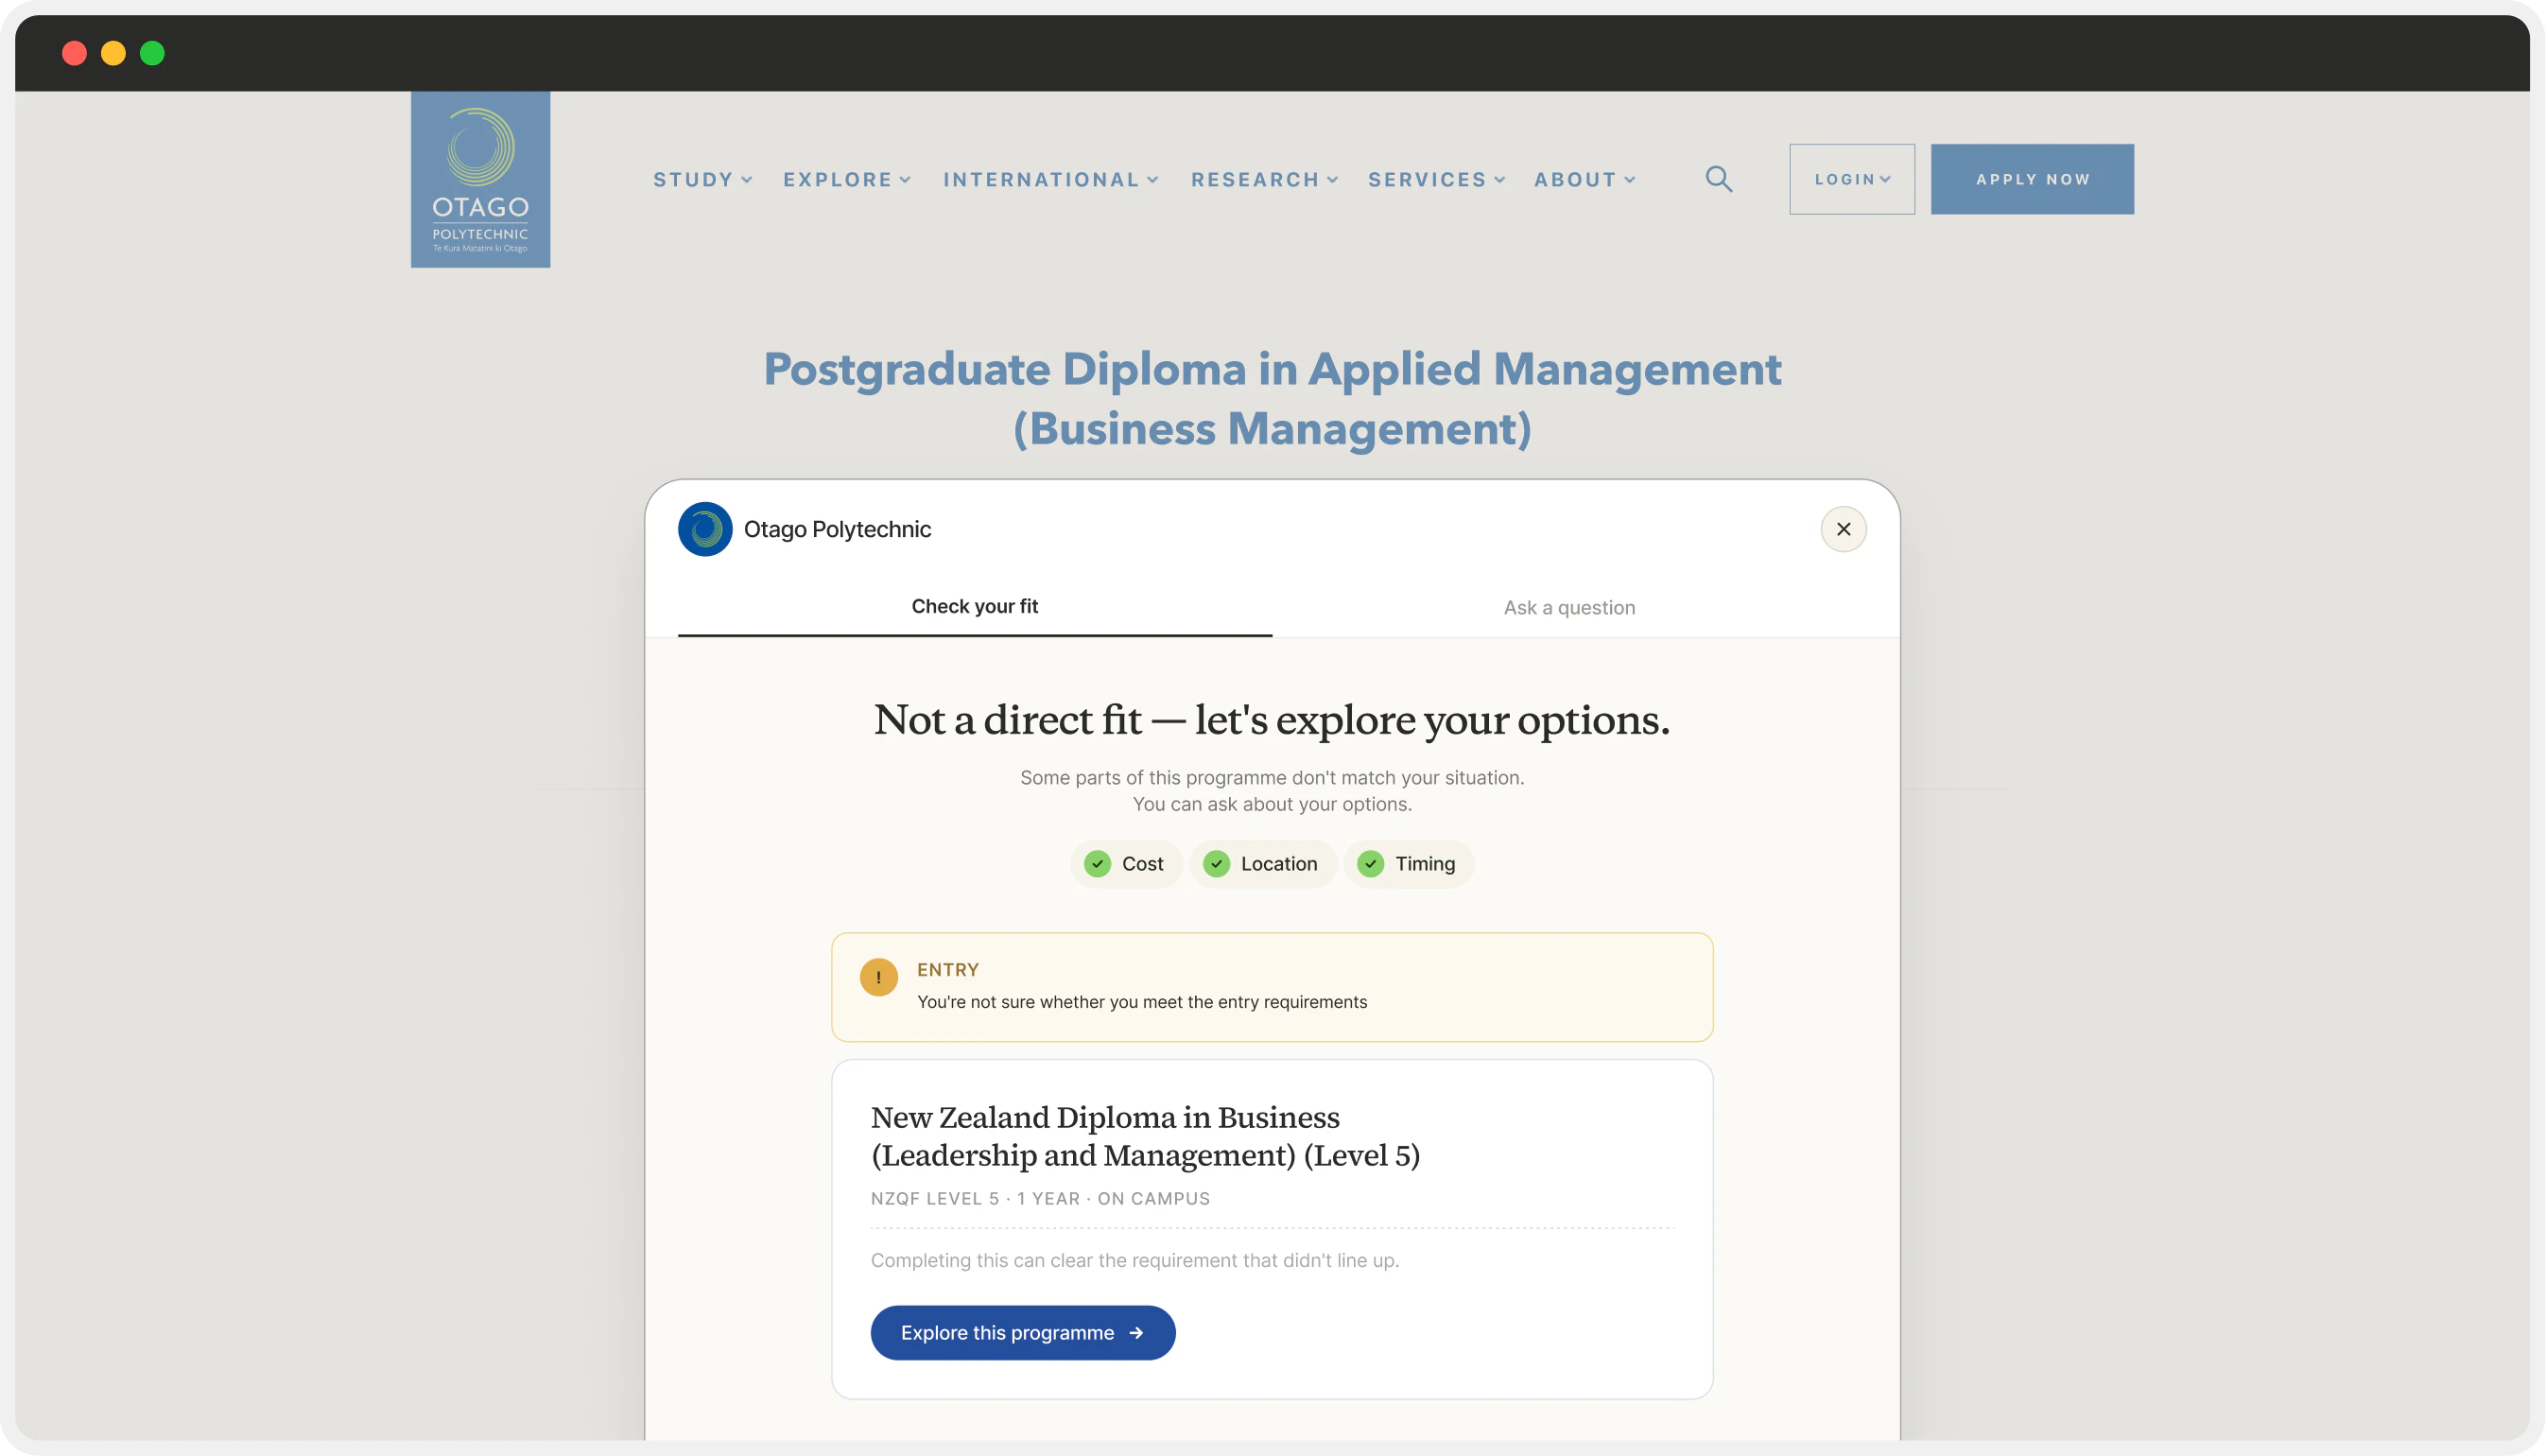Click the arrow in Explore this programme button
The width and height of the screenshot is (2546, 1456).
coord(1135,1333)
